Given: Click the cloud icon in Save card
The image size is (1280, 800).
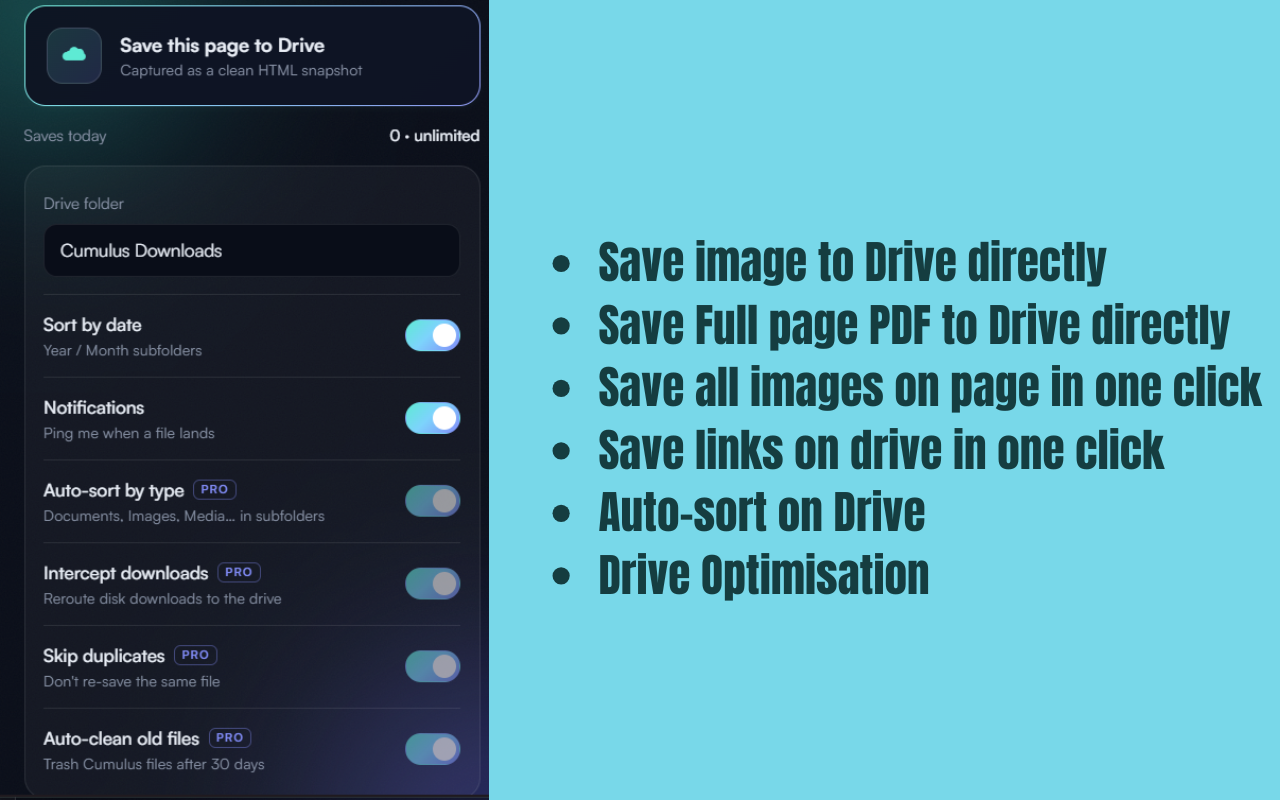Looking at the screenshot, I should pos(74,55).
